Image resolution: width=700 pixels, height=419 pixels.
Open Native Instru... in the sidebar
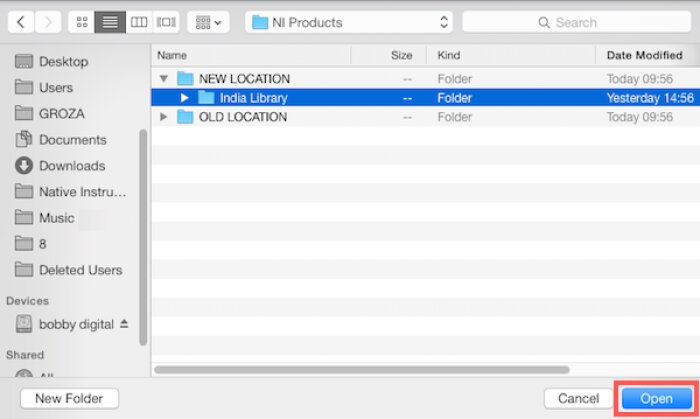(71, 191)
